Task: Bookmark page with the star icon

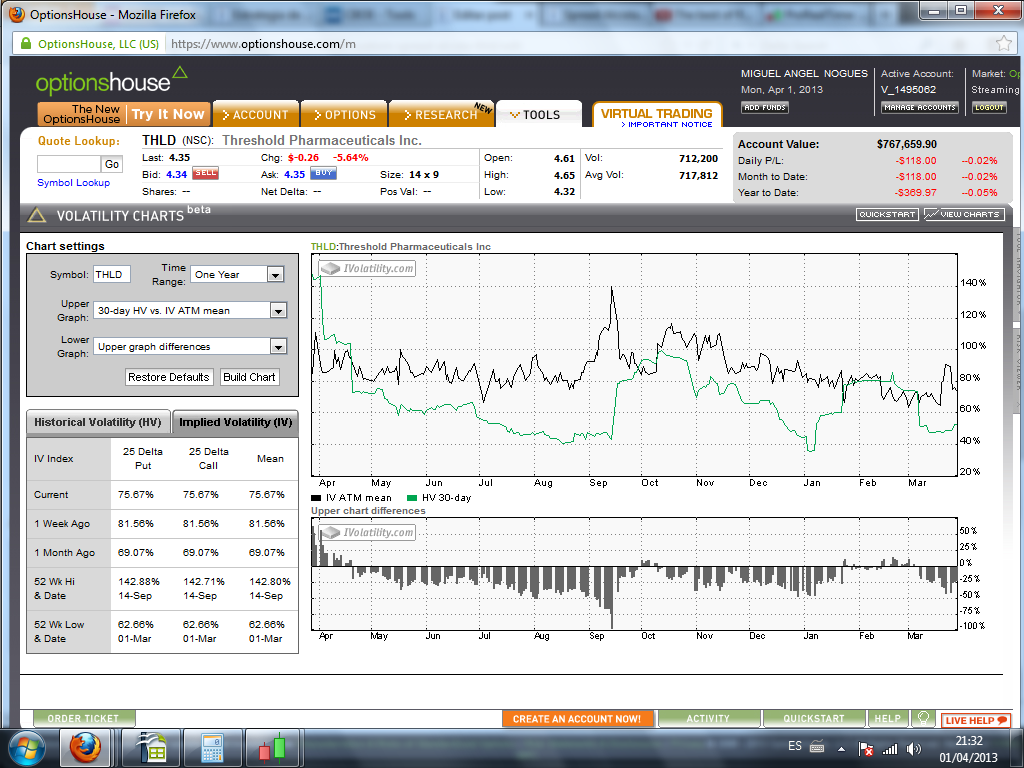Action: pyautogui.click(x=1003, y=44)
